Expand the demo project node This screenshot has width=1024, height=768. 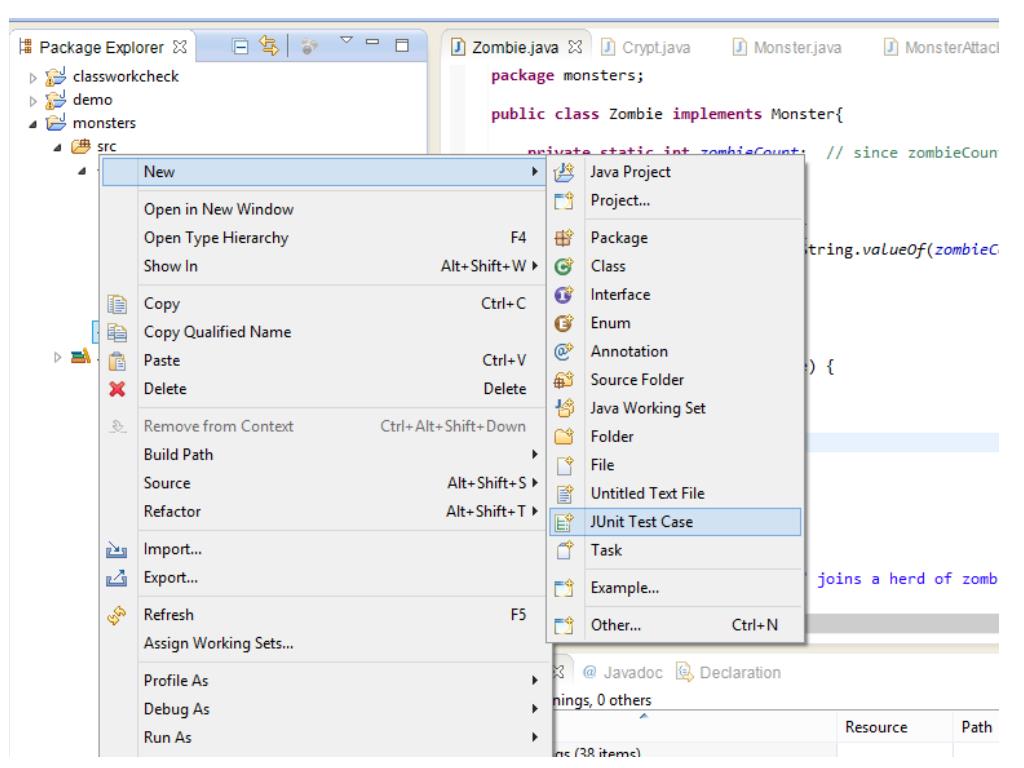point(33,101)
